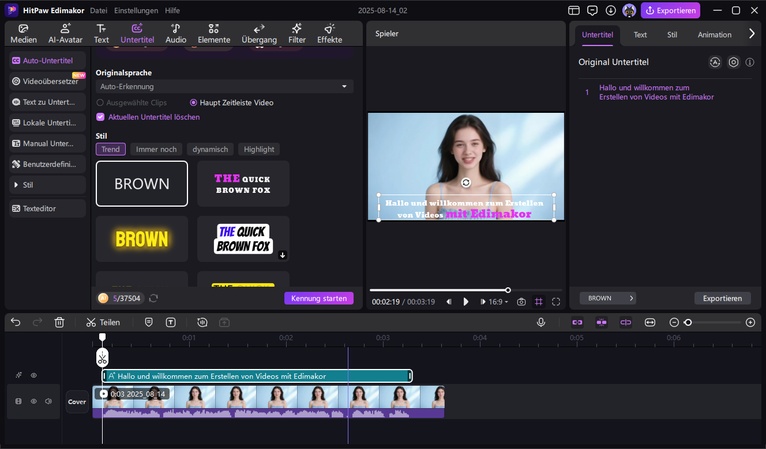Image resolution: width=766 pixels, height=449 pixels.
Task: Open the Originalsprache Auto-Erkennung dropdown
Action: point(224,86)
